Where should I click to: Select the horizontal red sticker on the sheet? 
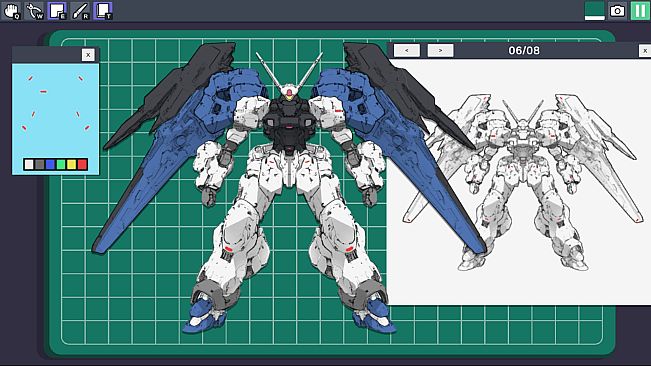click(x=43, y=92)
